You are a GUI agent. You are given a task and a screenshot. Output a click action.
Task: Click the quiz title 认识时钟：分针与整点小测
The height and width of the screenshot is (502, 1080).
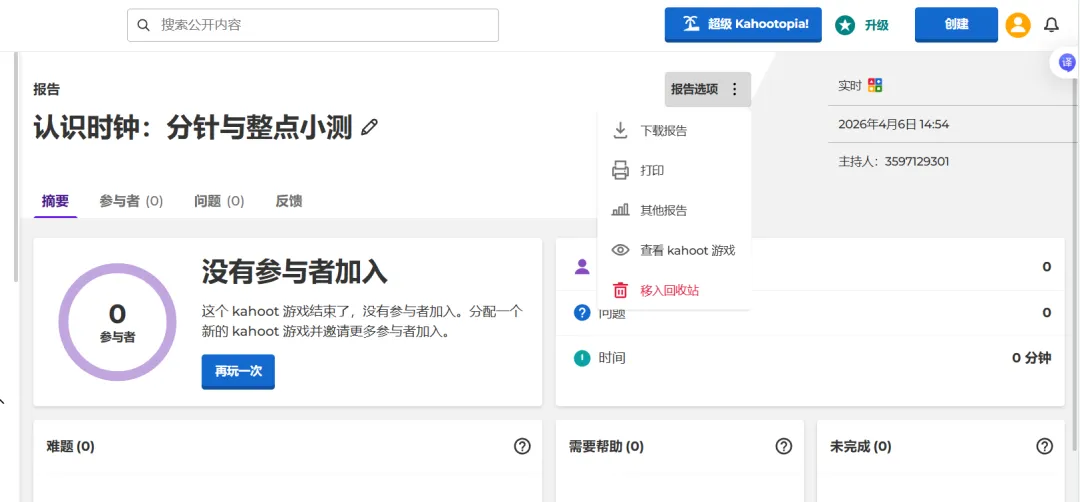[193, 127]
